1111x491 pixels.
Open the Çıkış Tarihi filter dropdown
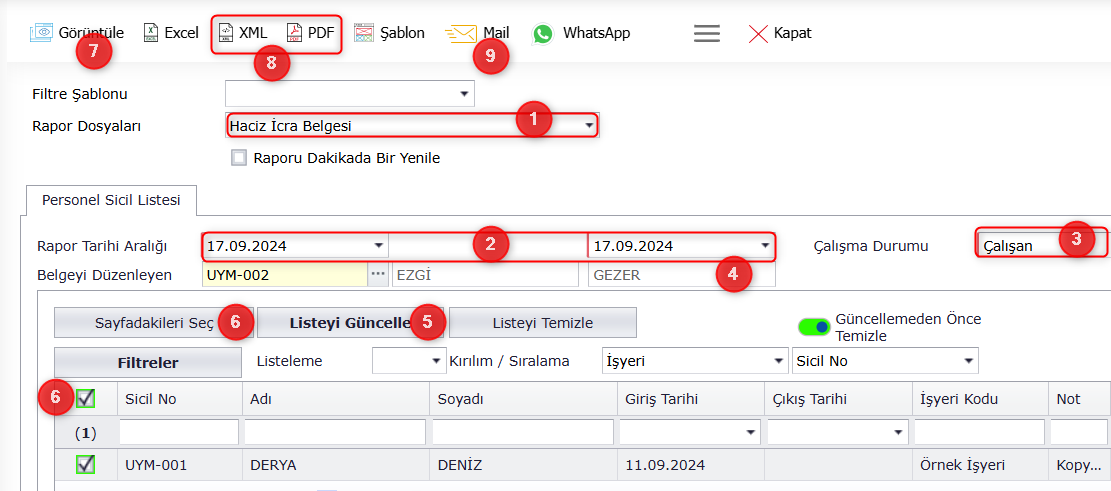pos(898,432)
